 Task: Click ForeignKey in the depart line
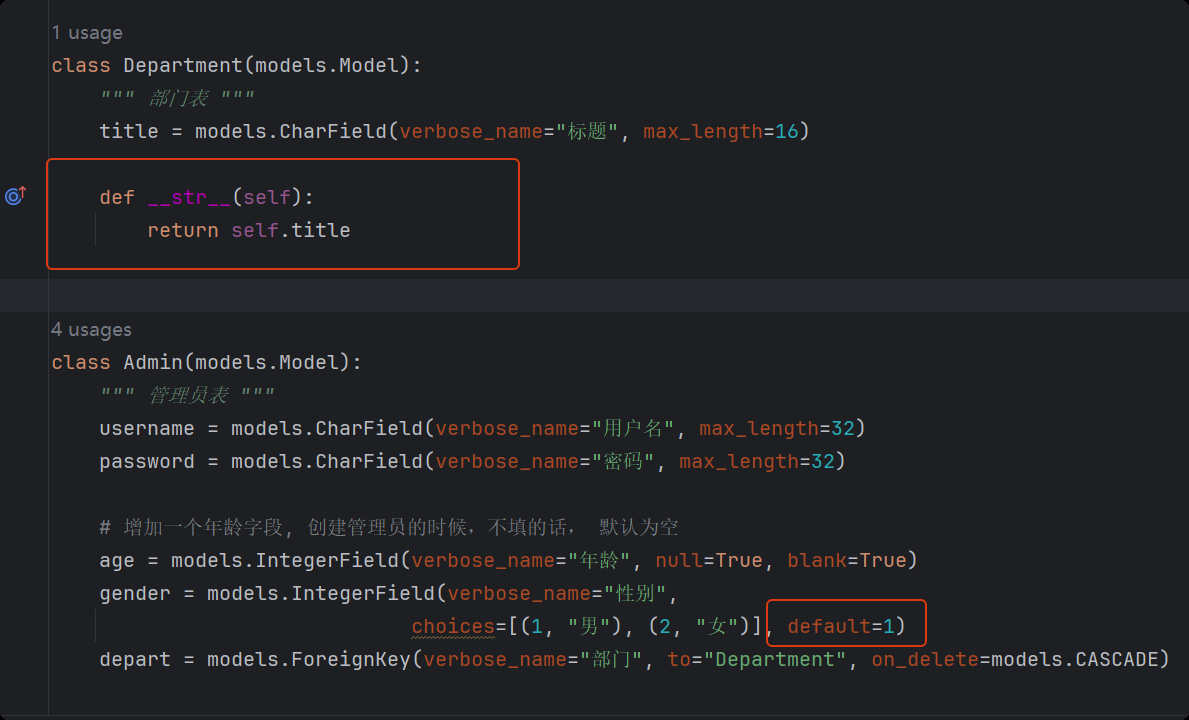click(350, 659)
